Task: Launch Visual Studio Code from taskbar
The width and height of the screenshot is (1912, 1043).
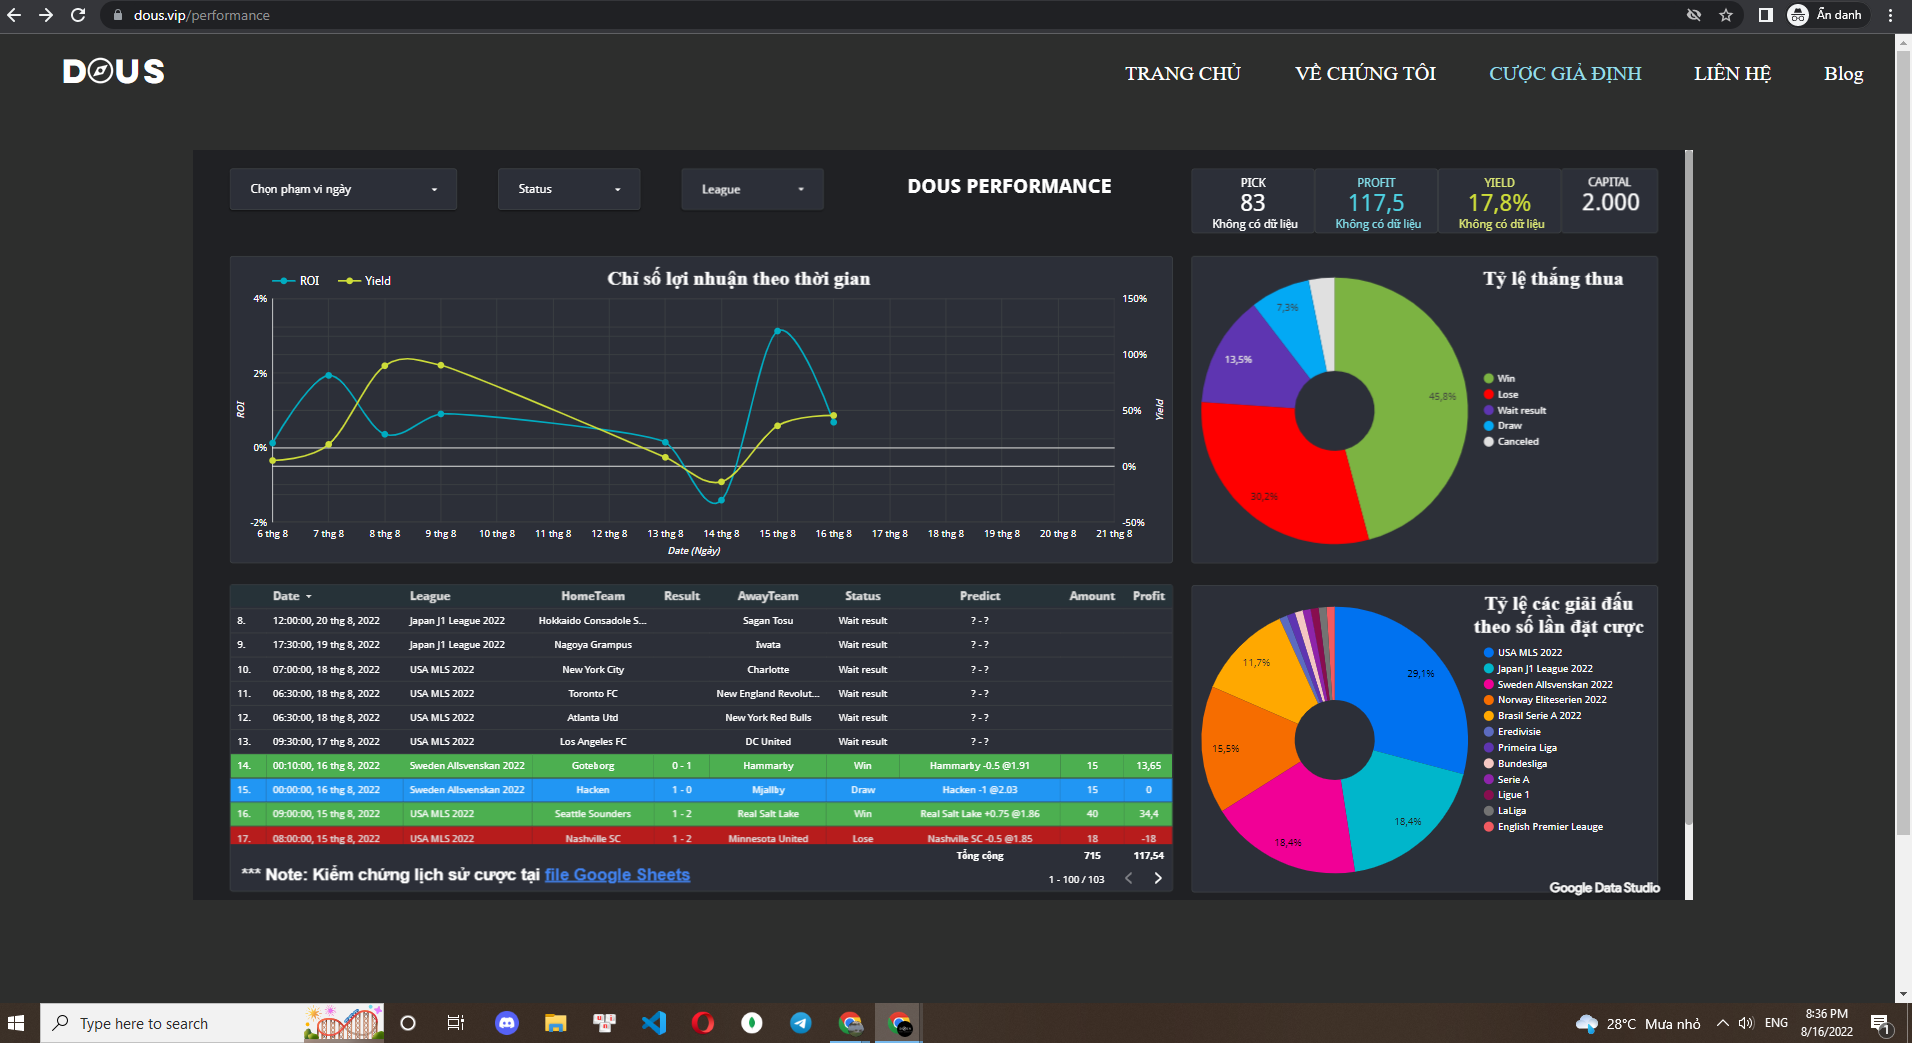Action: point(654,1023)
